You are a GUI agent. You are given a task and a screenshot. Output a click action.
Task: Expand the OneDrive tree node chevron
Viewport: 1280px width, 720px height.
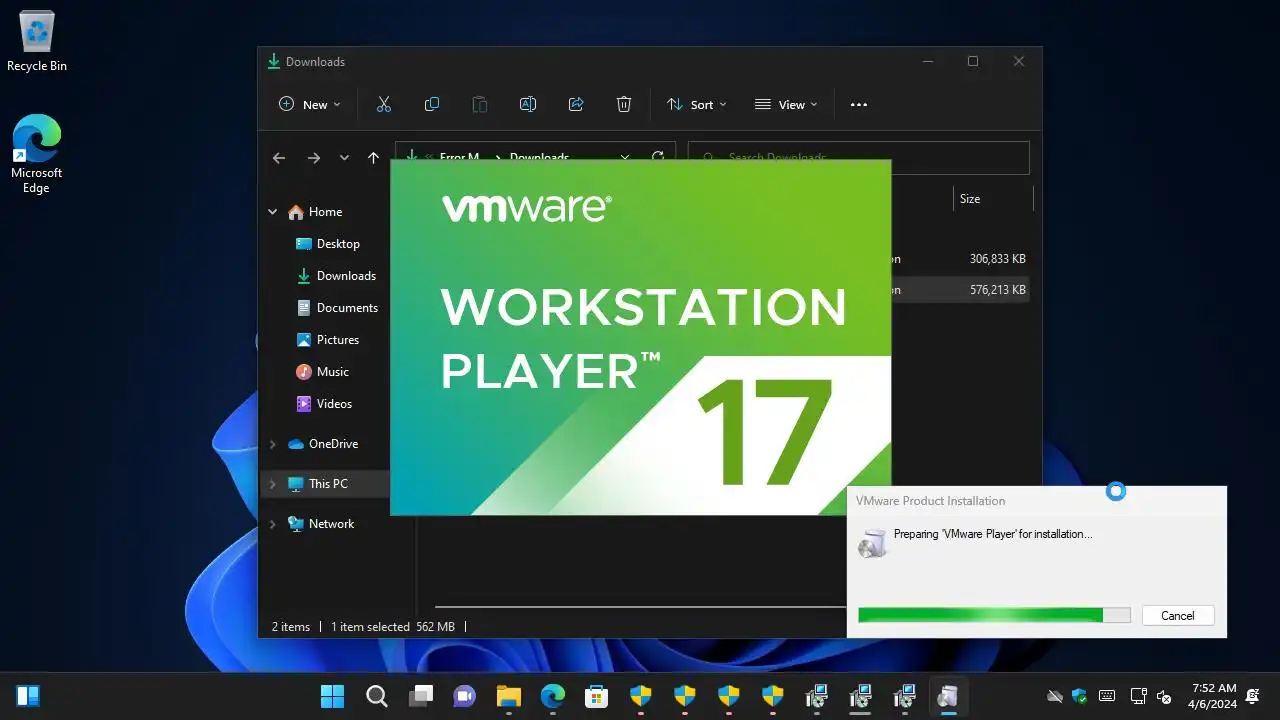(x=273, y=444)
